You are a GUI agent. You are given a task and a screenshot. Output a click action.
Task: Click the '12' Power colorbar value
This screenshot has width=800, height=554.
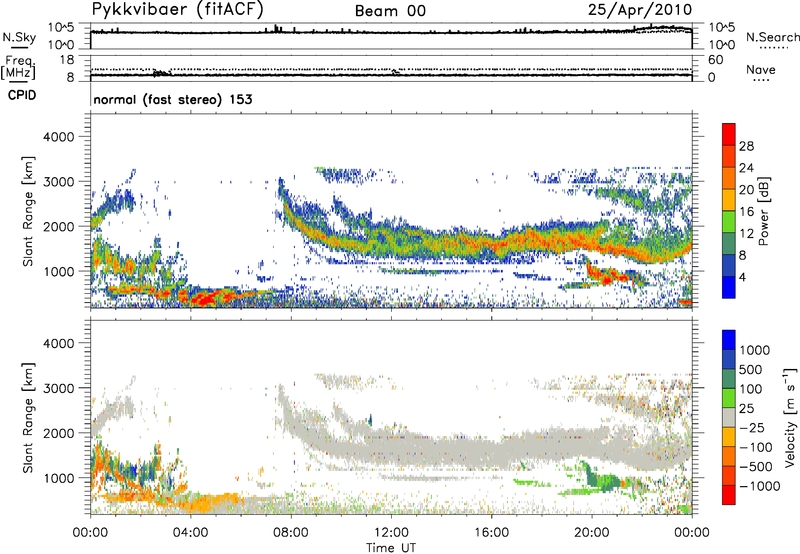pyautogui.click(x=746, y=234)
